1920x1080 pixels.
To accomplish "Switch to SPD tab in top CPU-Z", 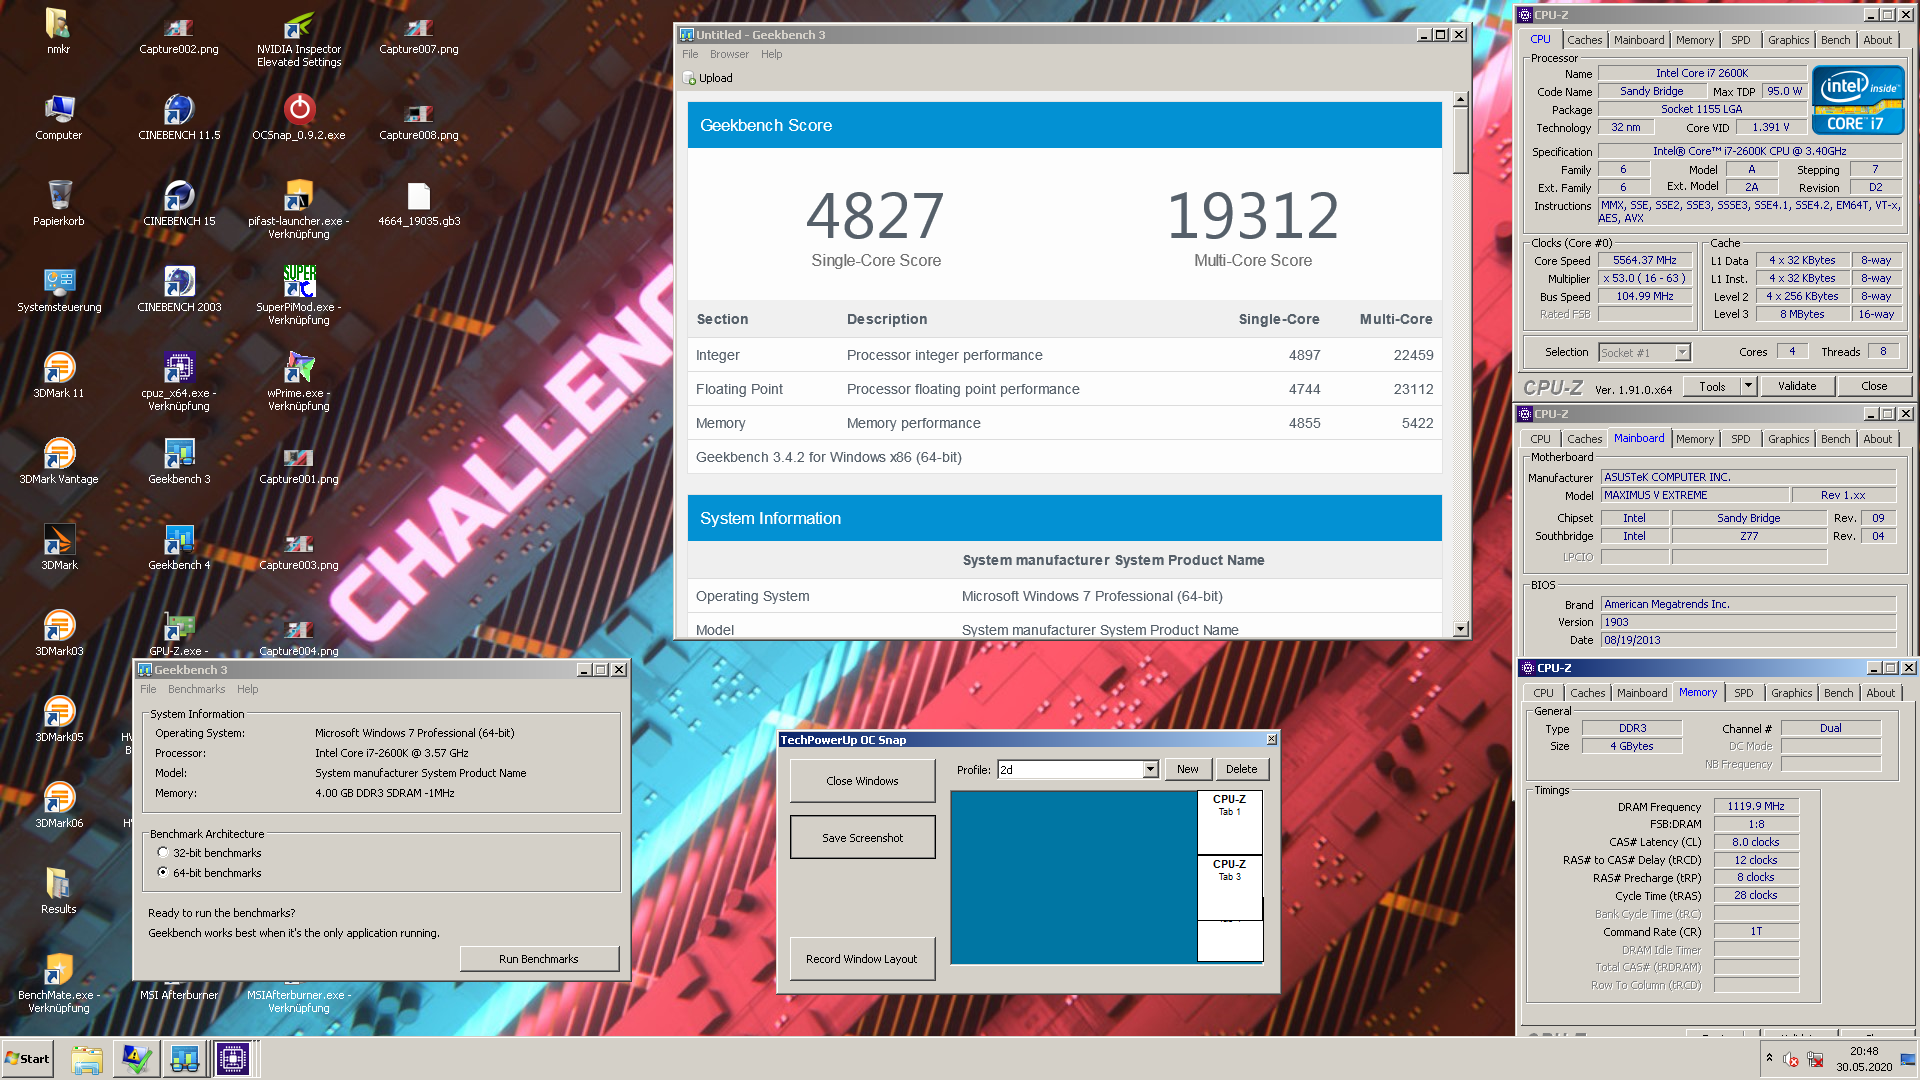I will pos(1741,40).
